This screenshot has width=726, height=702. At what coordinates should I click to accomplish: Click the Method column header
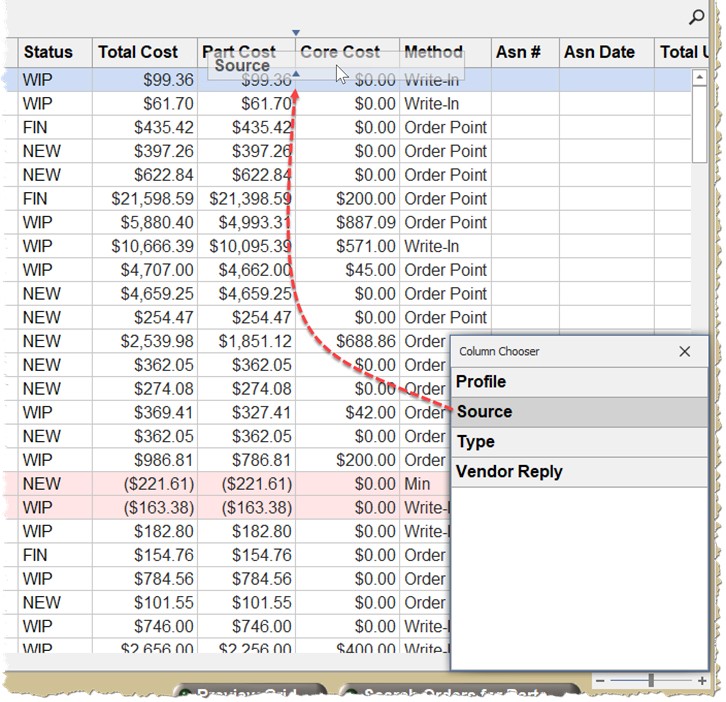click(x=433, y=53)
